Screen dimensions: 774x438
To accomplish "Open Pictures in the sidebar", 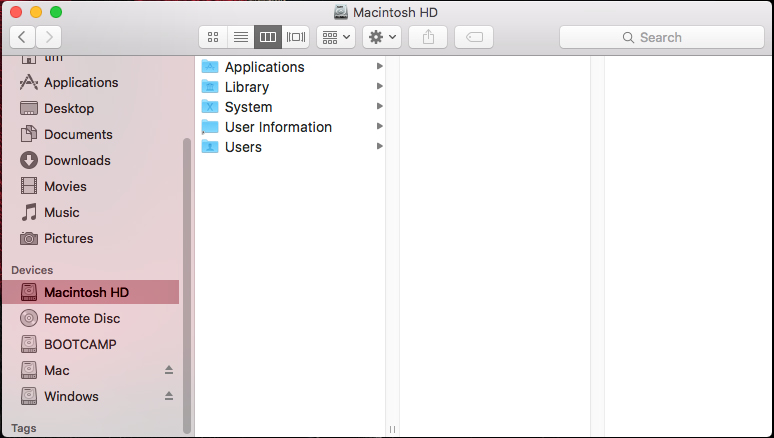I will pos(90,239).
